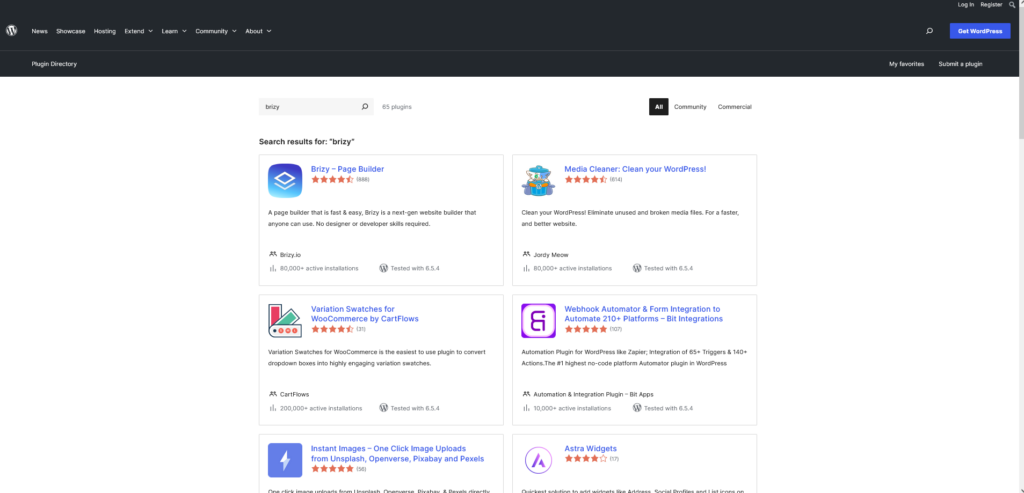Click Register link
The image size is (1024, 493).
pyautogui.click(x=991, y=5)
